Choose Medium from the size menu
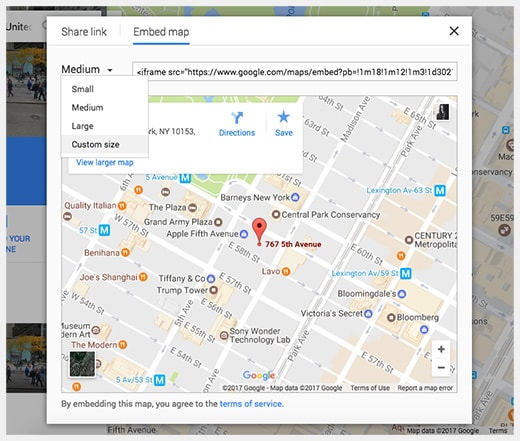 [x=87, y=108]
